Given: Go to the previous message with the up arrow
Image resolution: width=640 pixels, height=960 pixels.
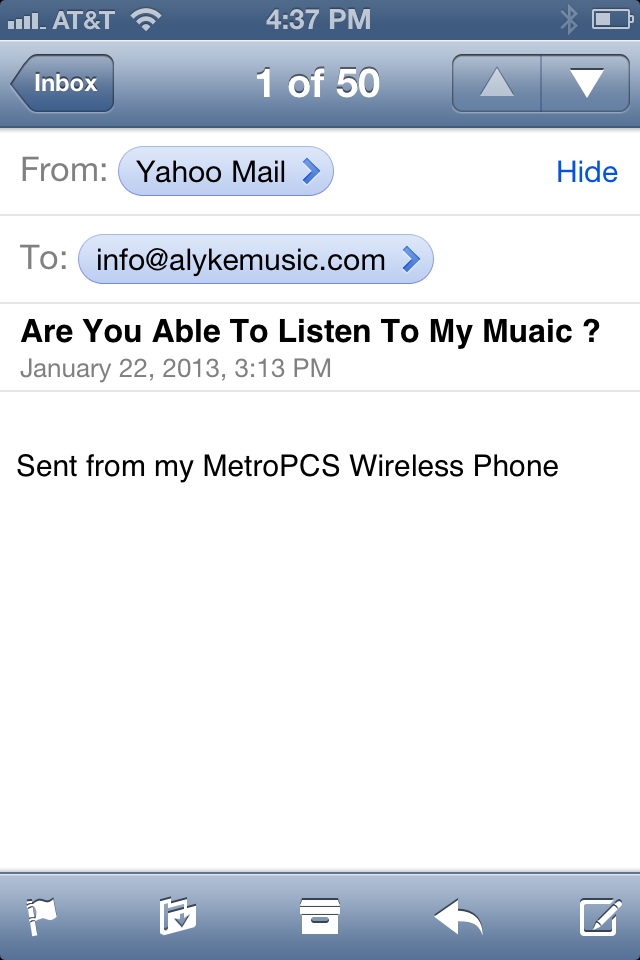Looking at the screenshot, I should (x=497, y=83).
